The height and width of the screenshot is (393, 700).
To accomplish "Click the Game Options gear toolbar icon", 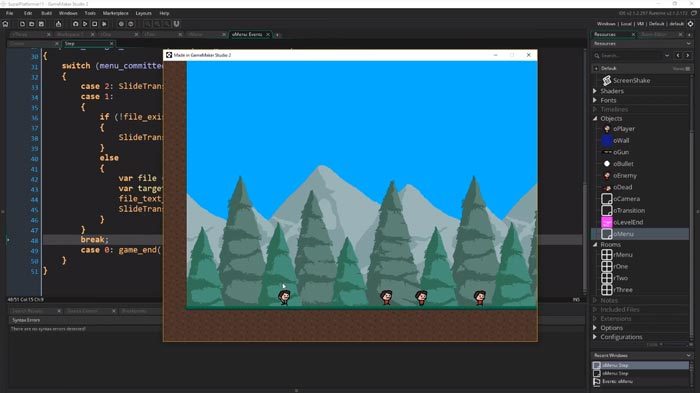I will tap(121, 24).
